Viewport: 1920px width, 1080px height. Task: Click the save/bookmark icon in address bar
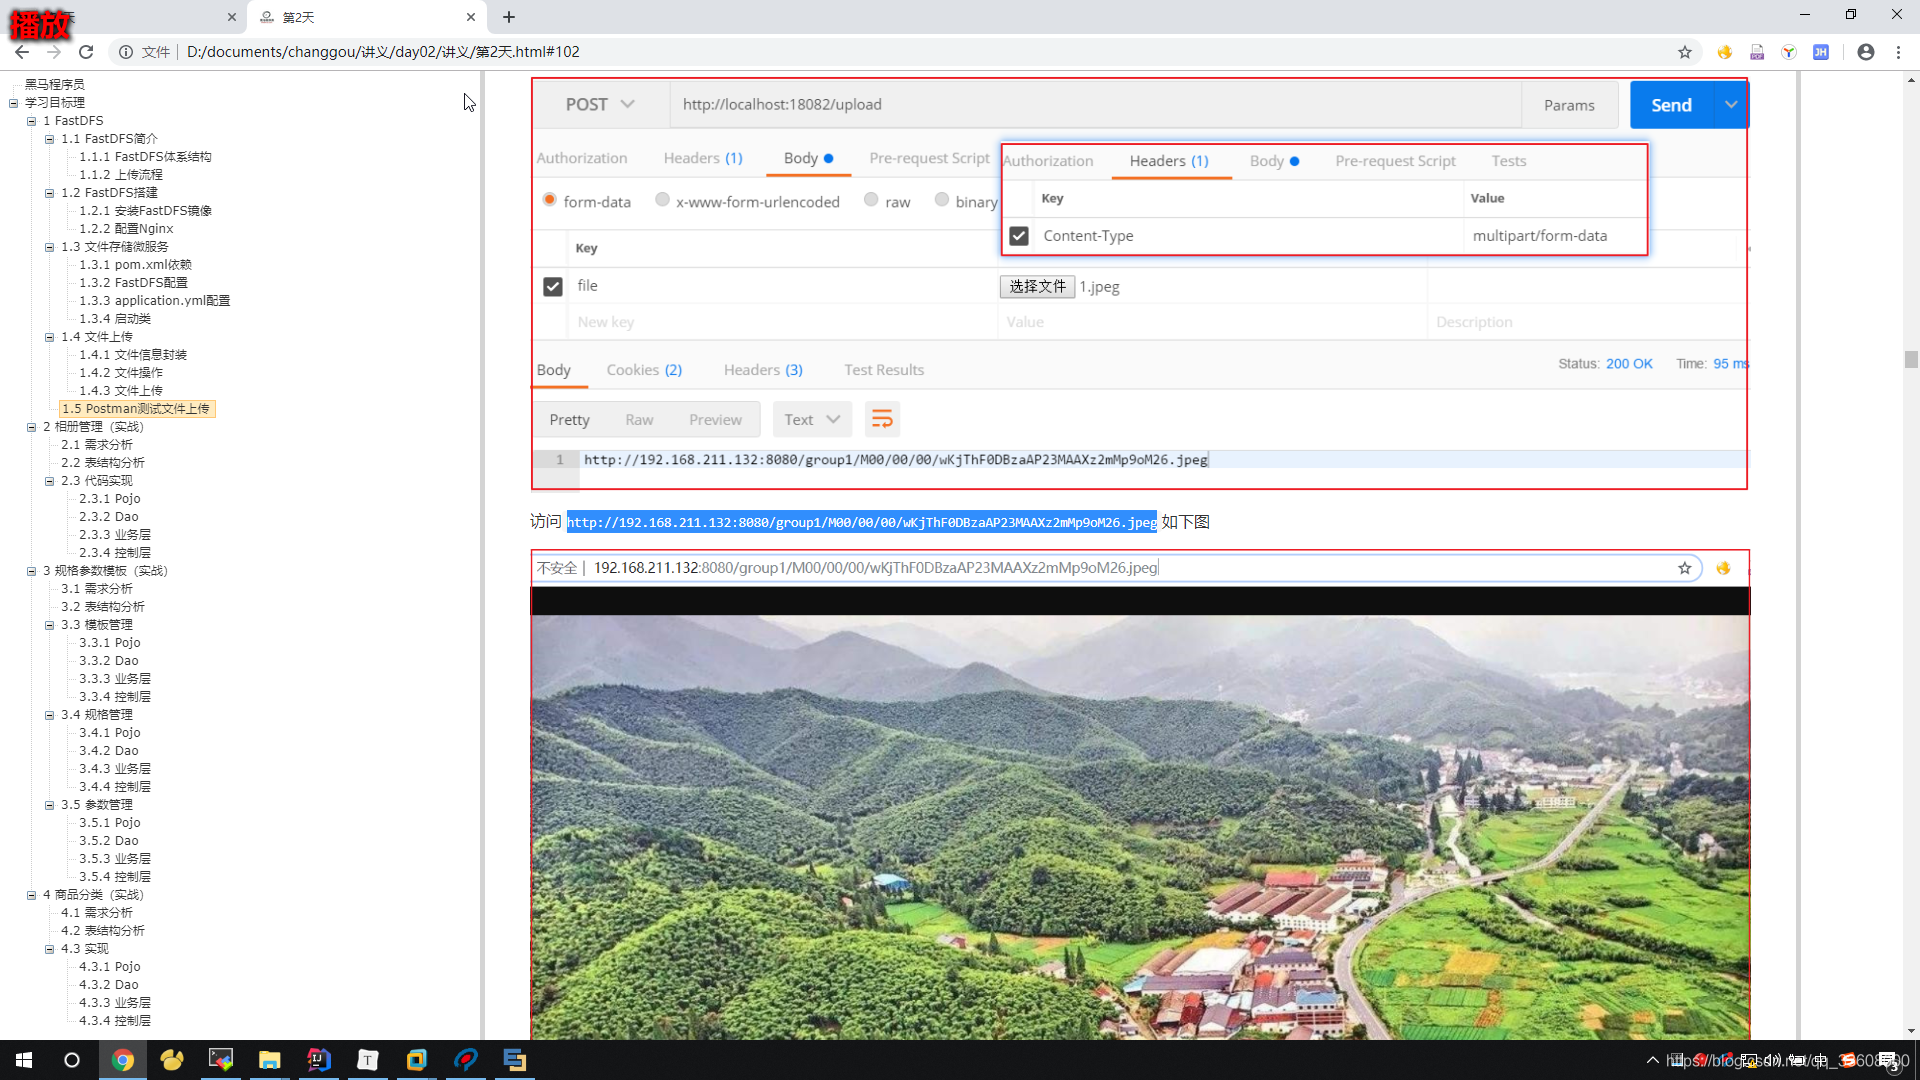tap(1685, 51)
